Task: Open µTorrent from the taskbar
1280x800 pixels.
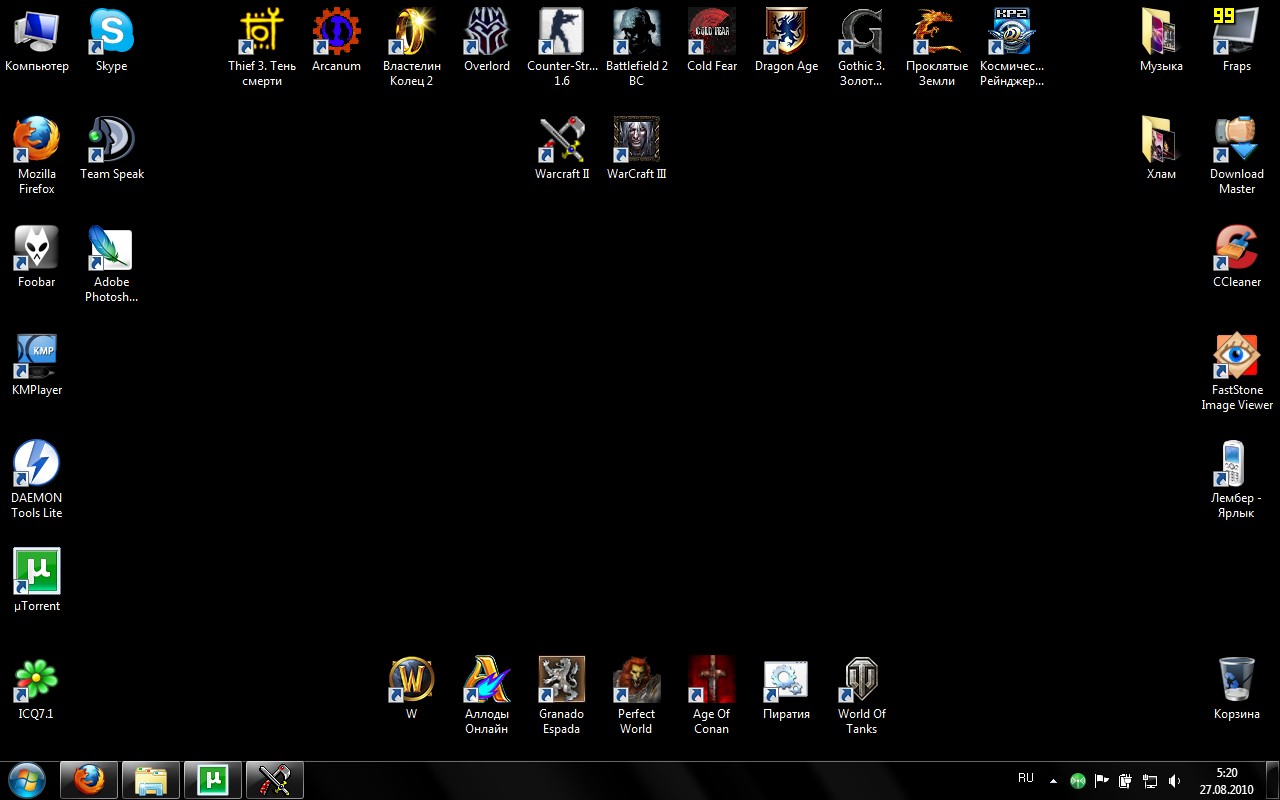Action: [213, 780]
